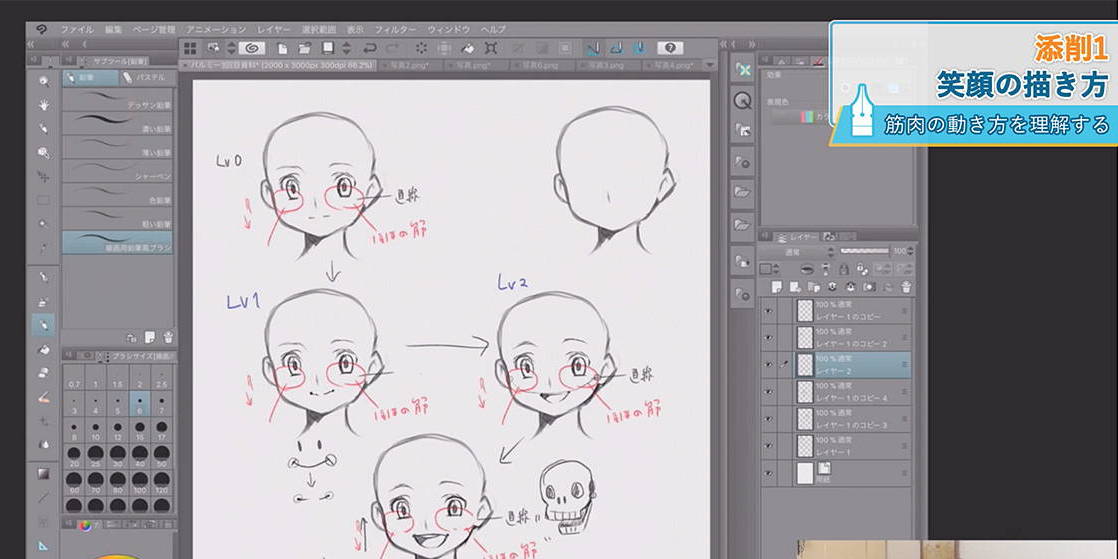1118x559 pixels.
Task: Click the New raster layer icon
Action: (x=777, y=287)
